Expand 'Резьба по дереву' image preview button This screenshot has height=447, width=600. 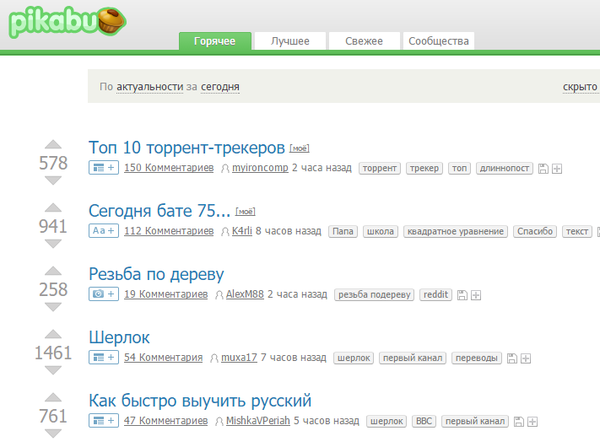[104, 294]
